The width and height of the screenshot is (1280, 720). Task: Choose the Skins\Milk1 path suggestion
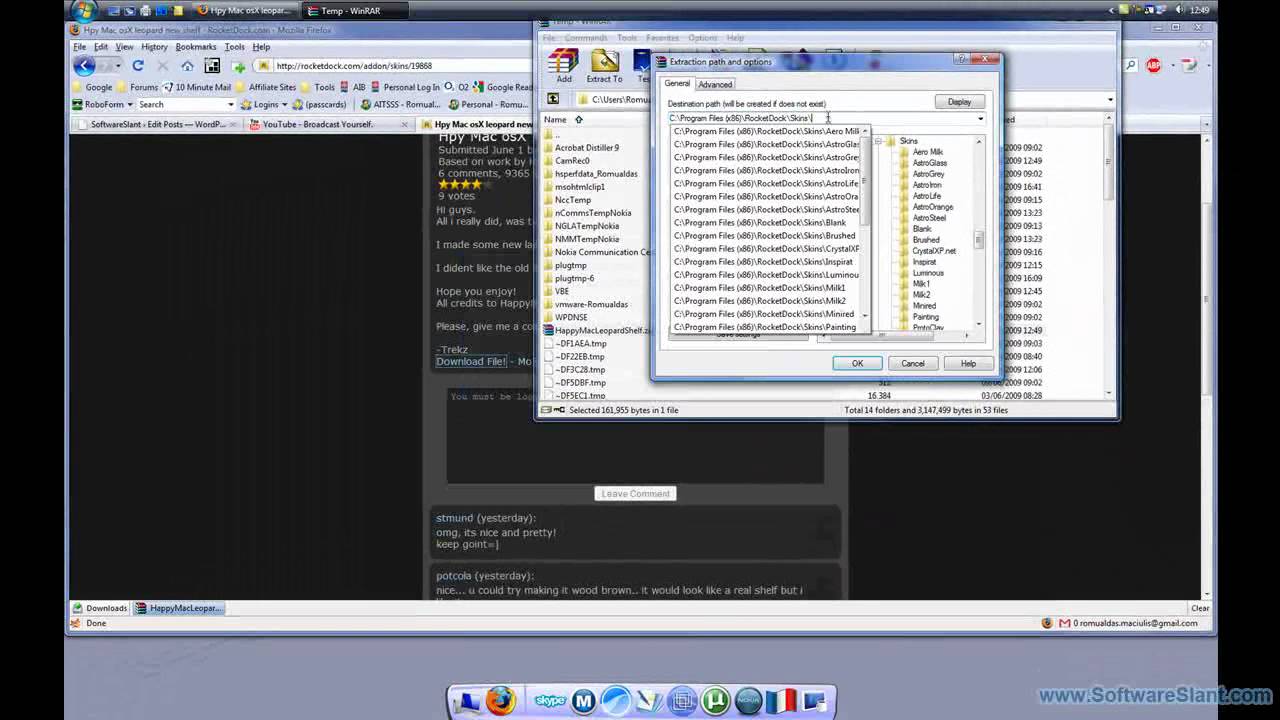click(x=766, y=287)
